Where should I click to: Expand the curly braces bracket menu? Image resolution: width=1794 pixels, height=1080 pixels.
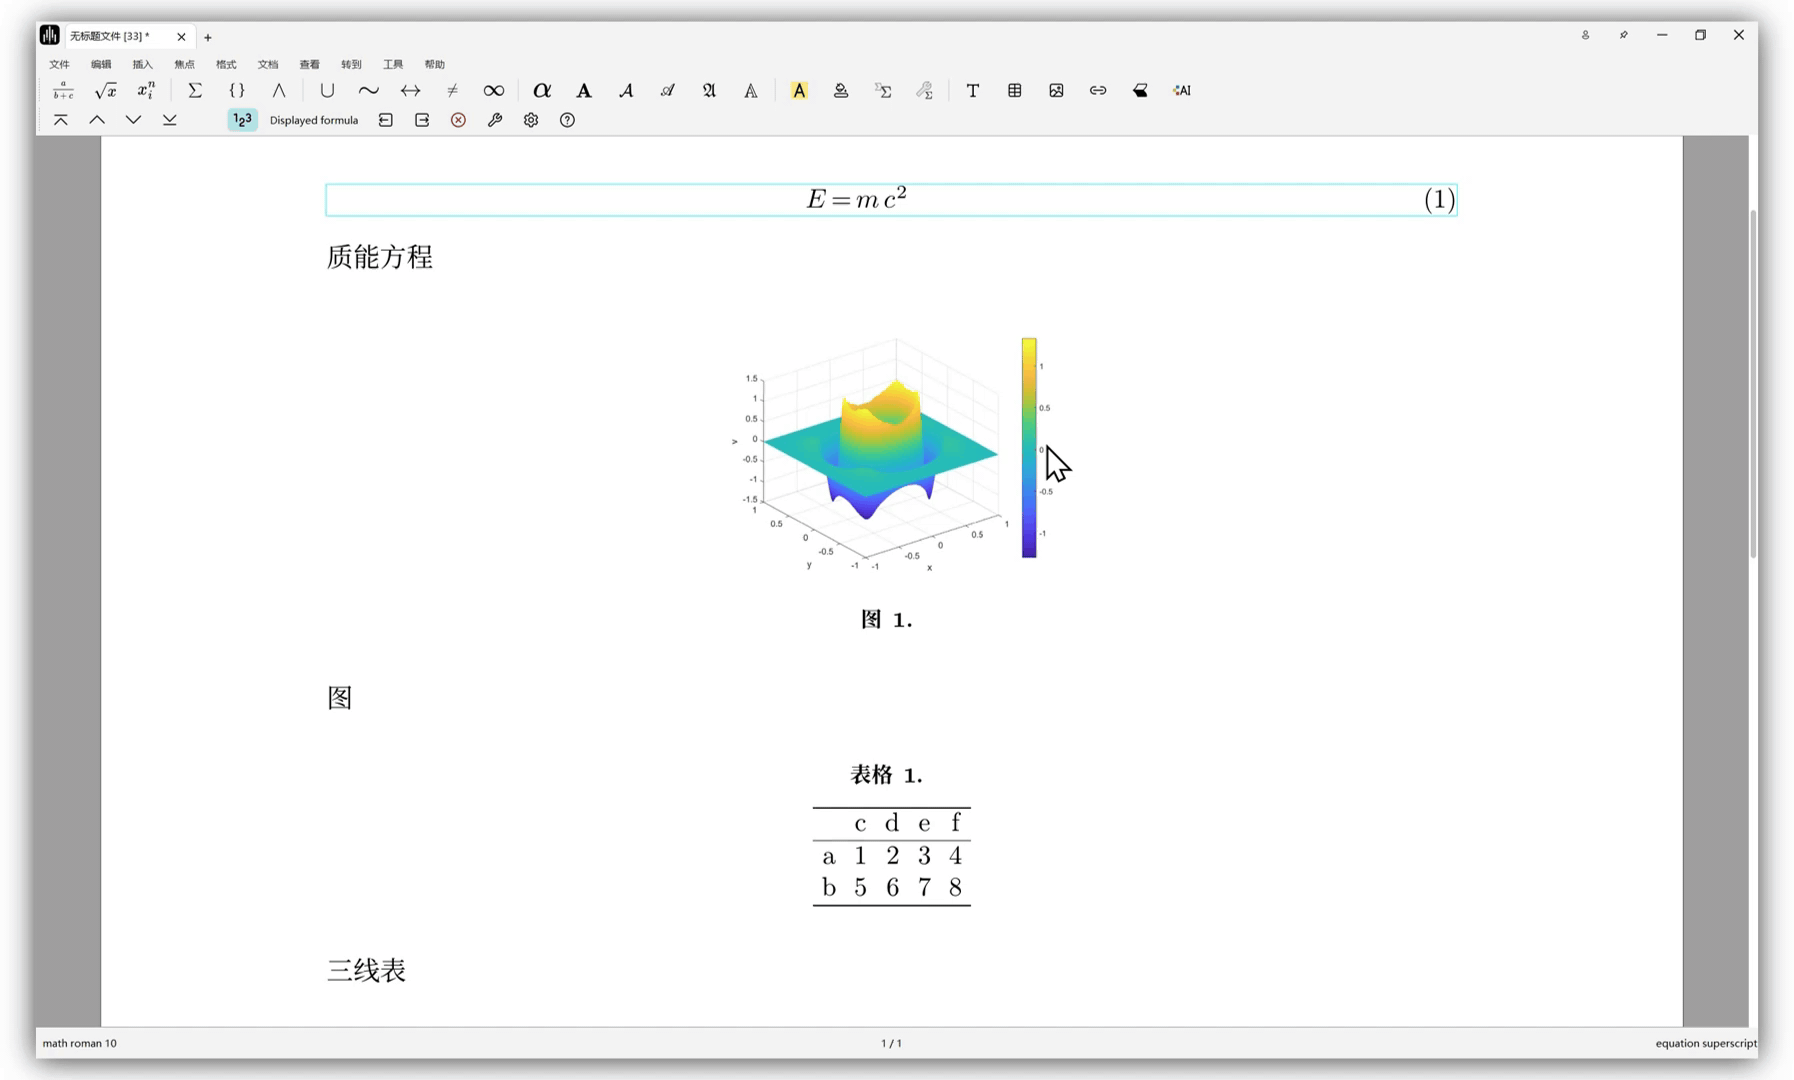(237, 91)
